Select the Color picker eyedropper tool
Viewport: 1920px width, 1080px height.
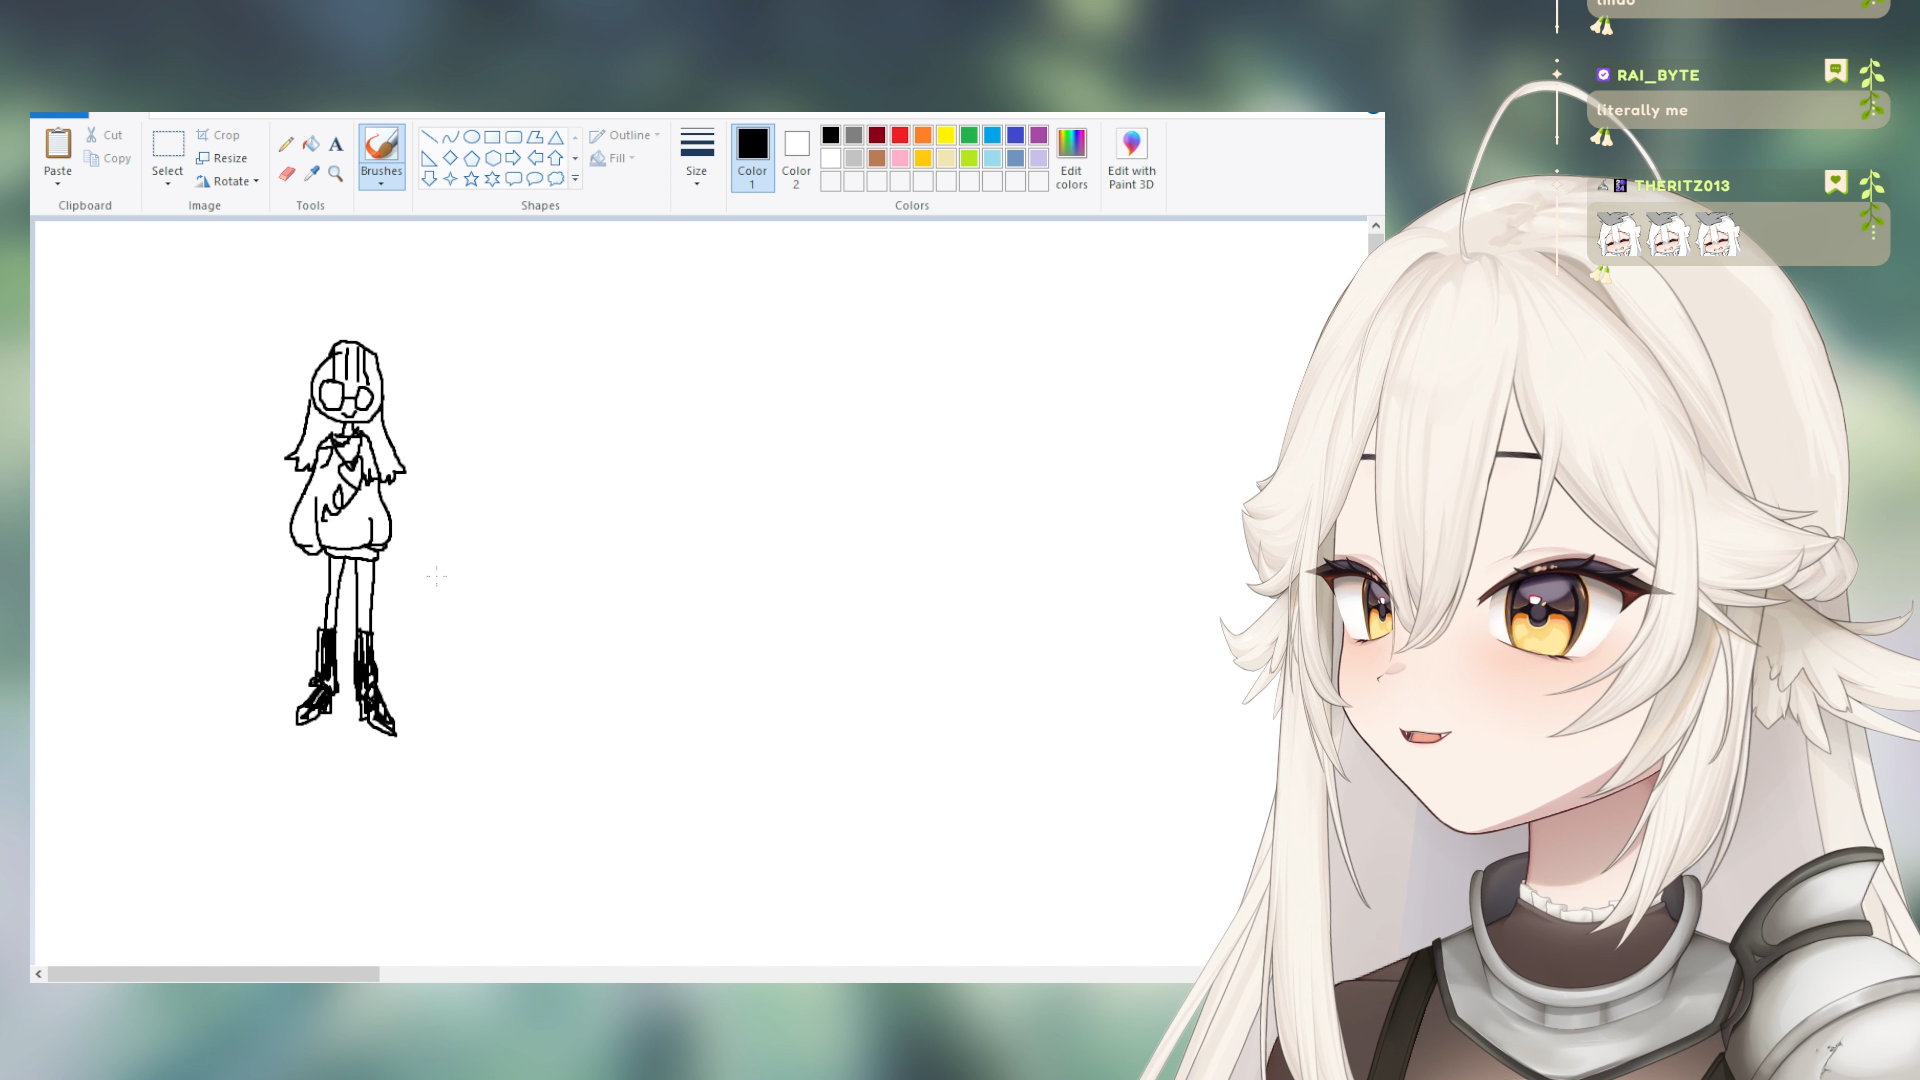click(x=311, y=174)
